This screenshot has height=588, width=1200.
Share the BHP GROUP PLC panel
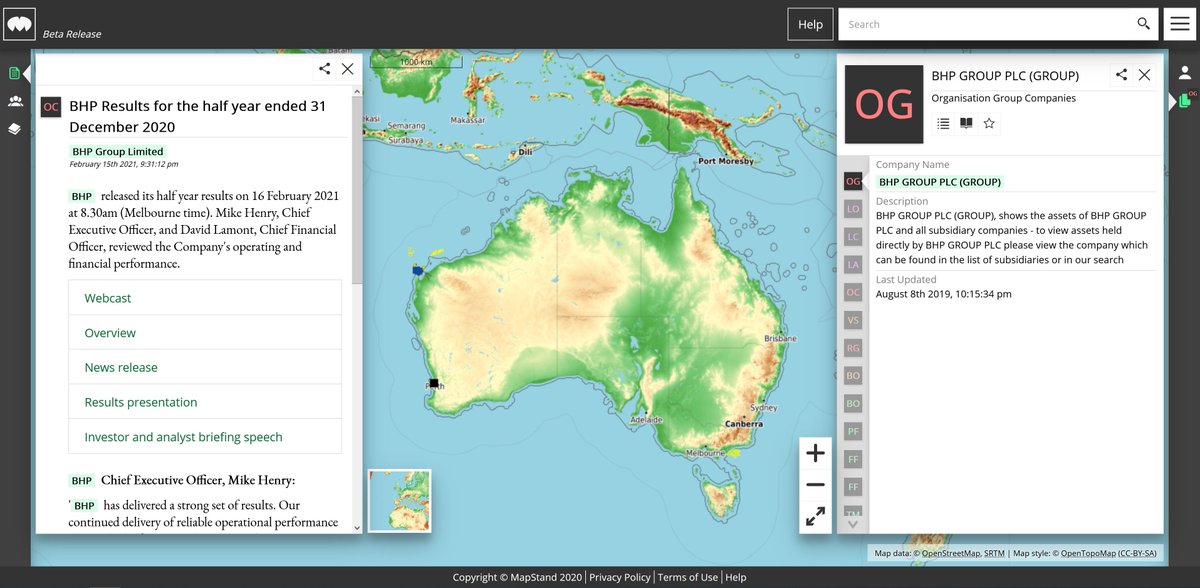tap(1122, 75)
